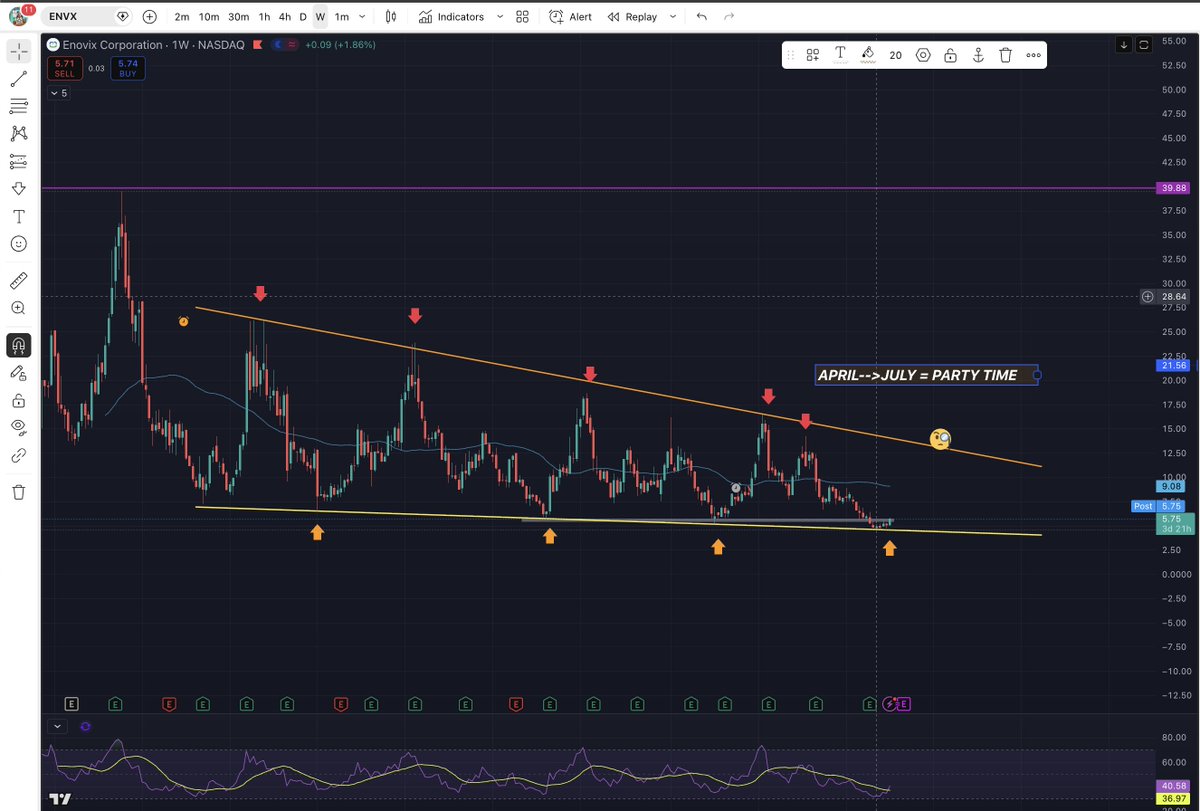Start bar Replay mode
The width and height of the screenshot is (1200, 811).
click(631, 17)
